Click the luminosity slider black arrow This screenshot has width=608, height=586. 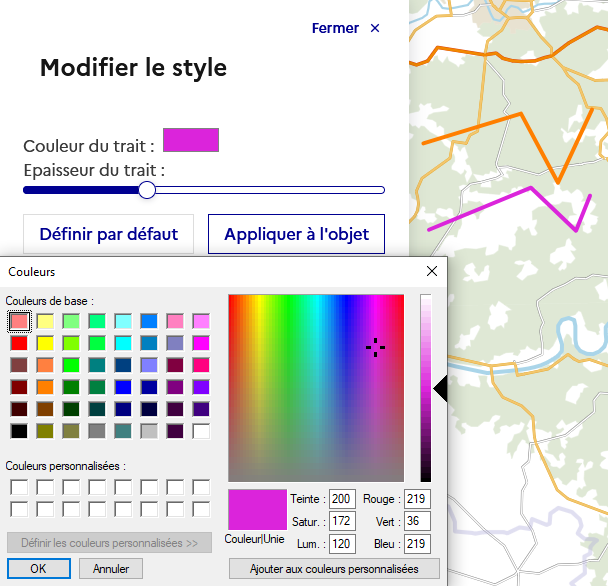440,389
